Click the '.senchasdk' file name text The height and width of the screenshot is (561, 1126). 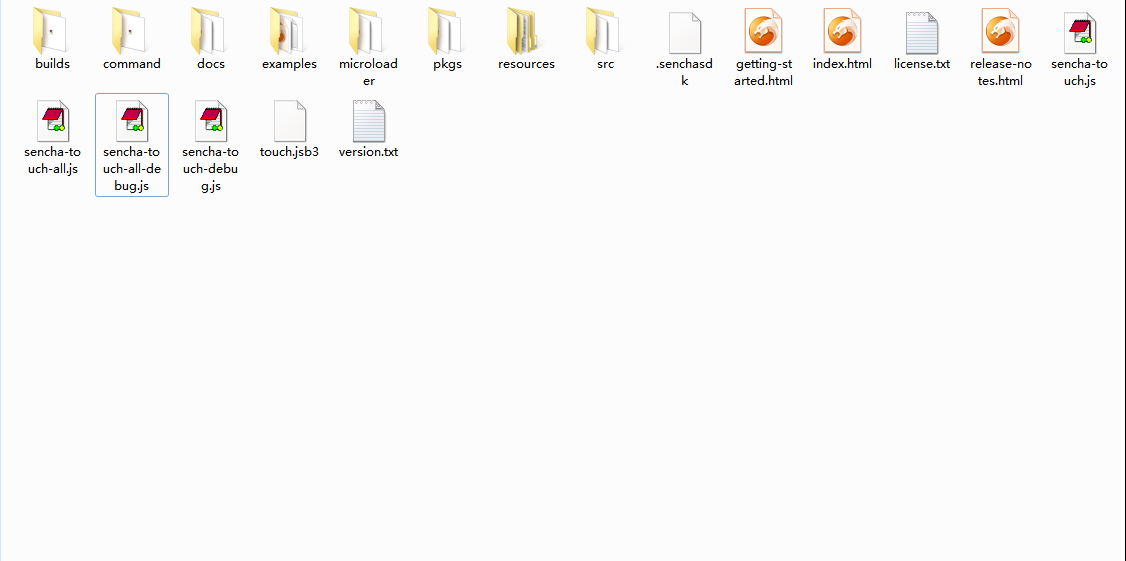(684, 73)
